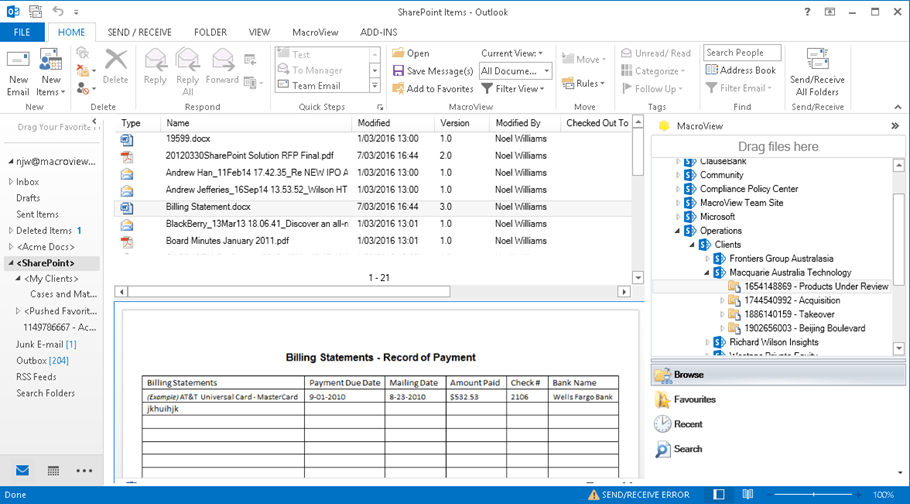Select the MacroView ribbon tab
The height and width of the screenshot is (504, 910).
pyautogui.click(x=315, y=33)
